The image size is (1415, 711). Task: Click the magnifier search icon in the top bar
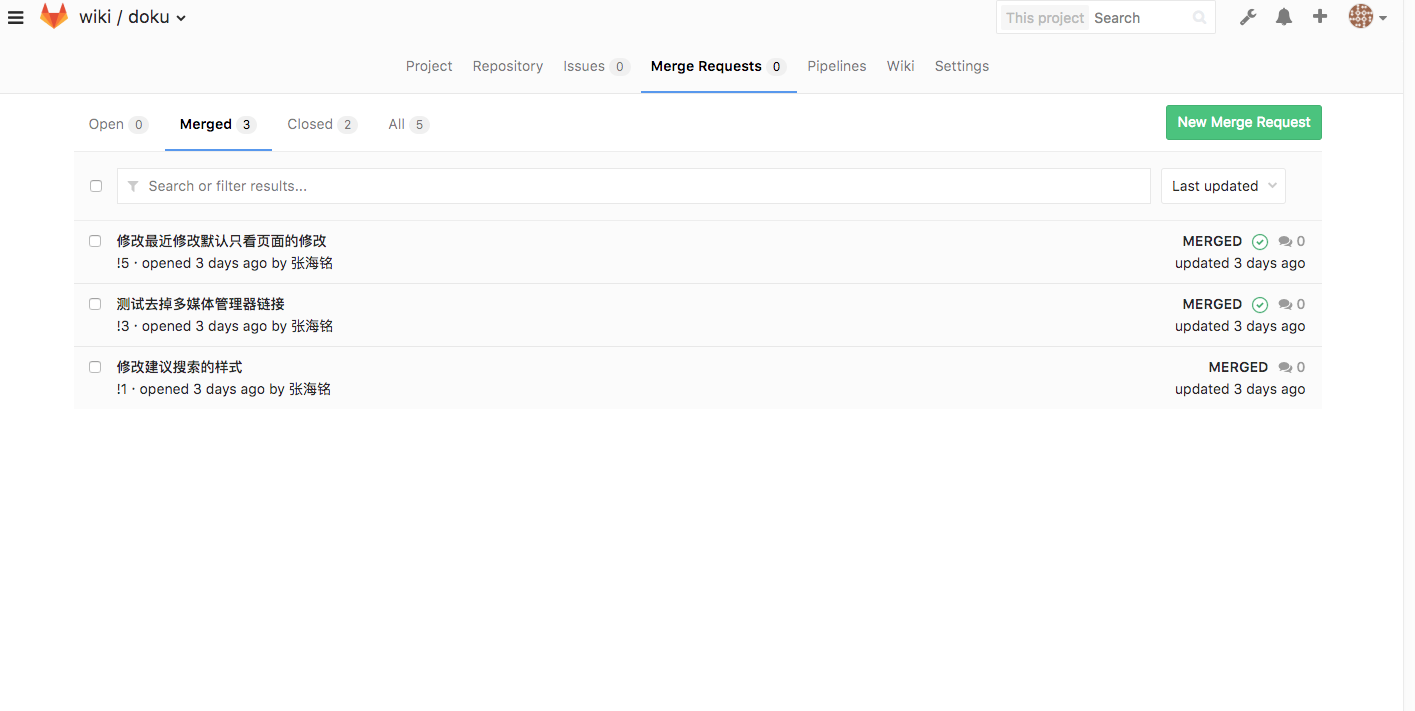pyautogui.click(x=1200, y=18)
